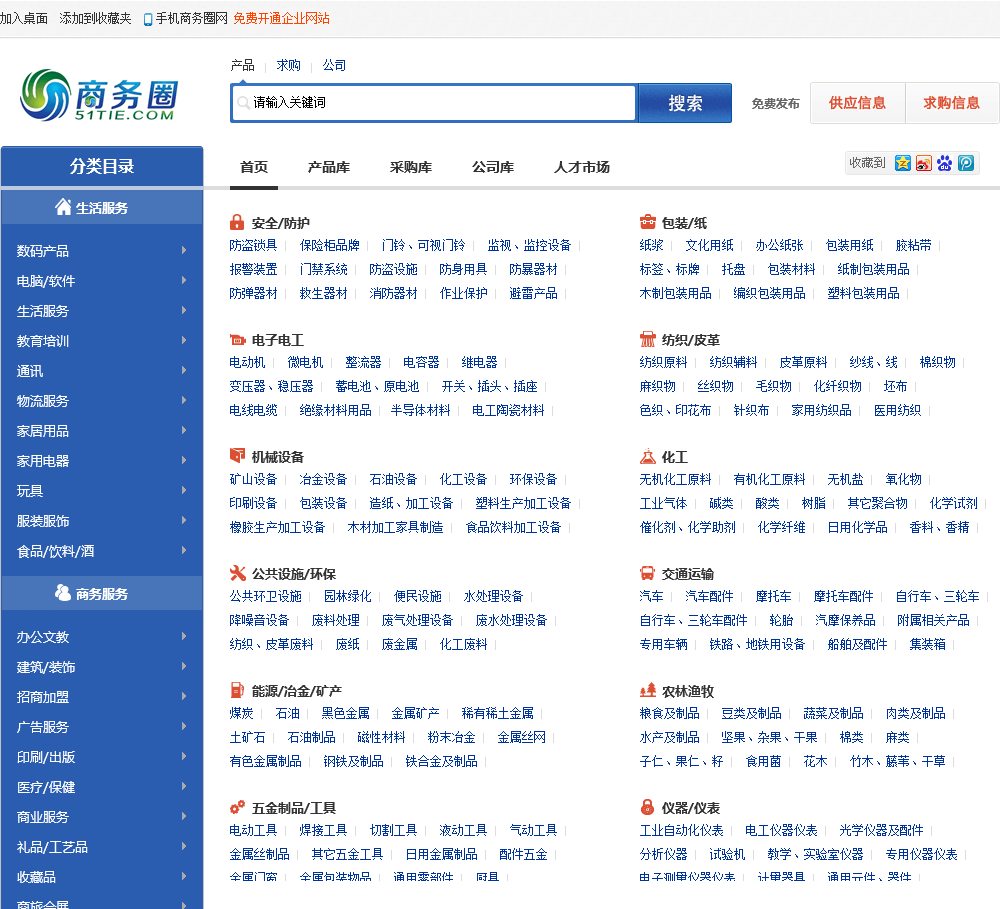
Task: Click the gears icon next to 五金制品/工具
Action: tap(237, 808)
